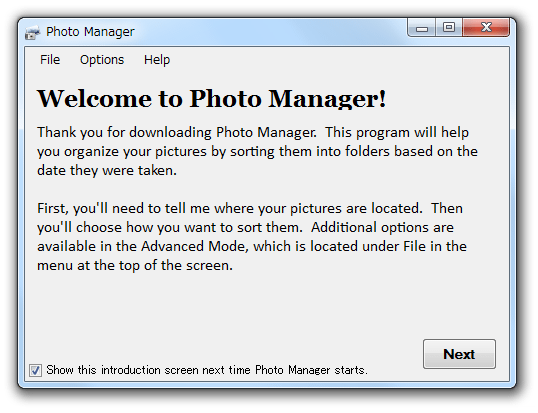Click the 'you'll choose how you want to sort' line
Image resolution: width=538 pixels, height=413 pixels.
[x=245, y=227]
